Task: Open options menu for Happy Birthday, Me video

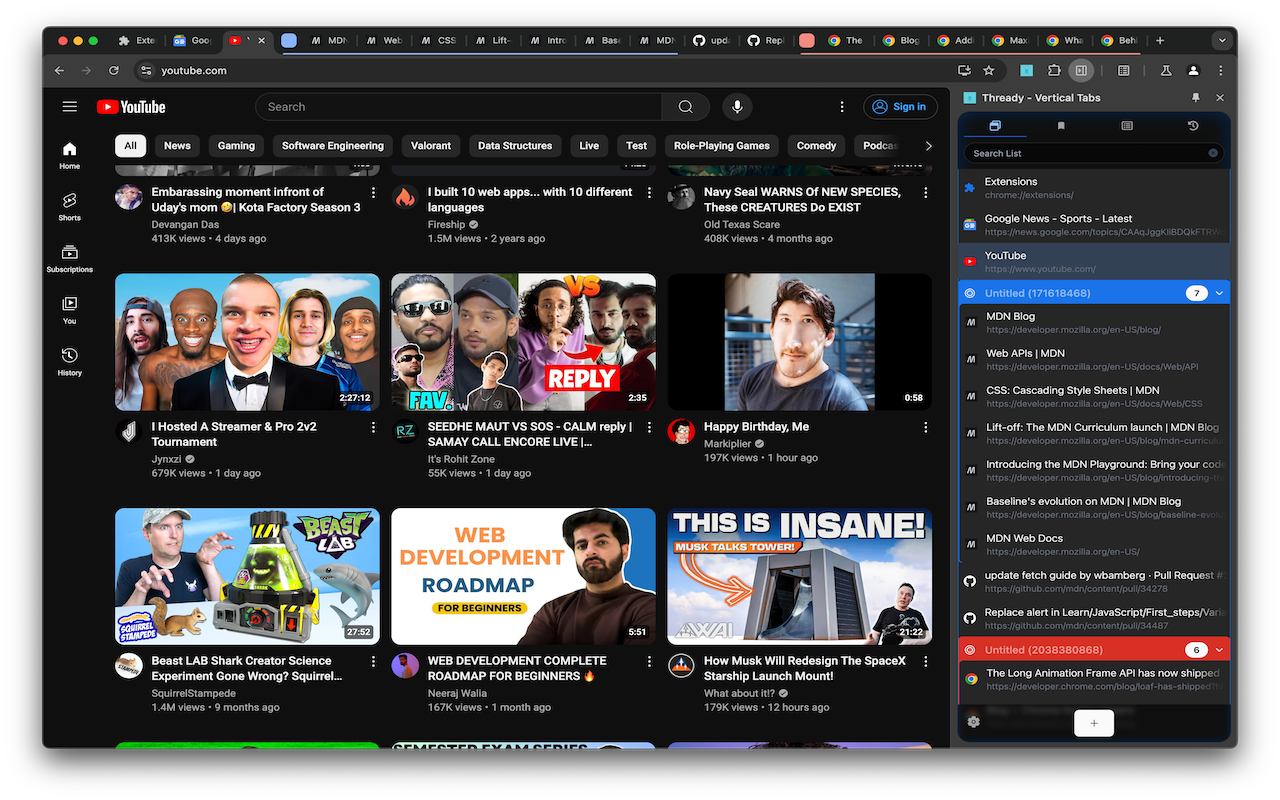Action: [x=925, y=427]
